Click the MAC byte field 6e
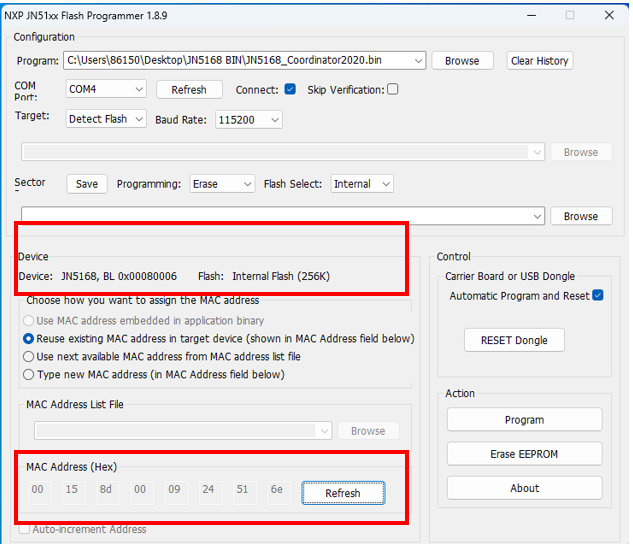Viewport: 633px width, 544px height. 279,492
